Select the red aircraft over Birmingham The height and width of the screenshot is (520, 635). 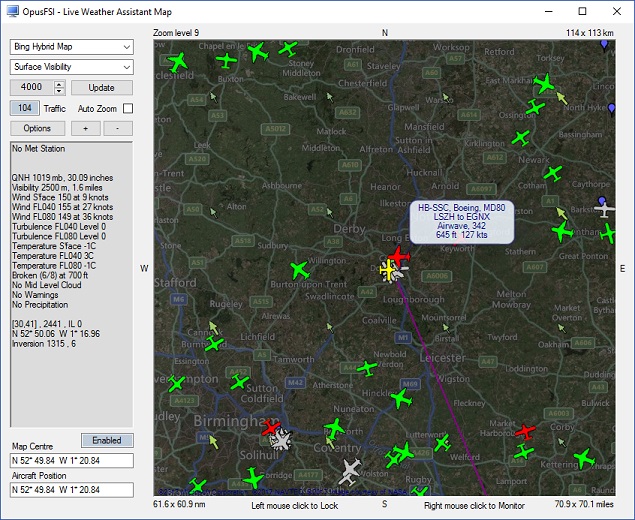click(270, 427)
